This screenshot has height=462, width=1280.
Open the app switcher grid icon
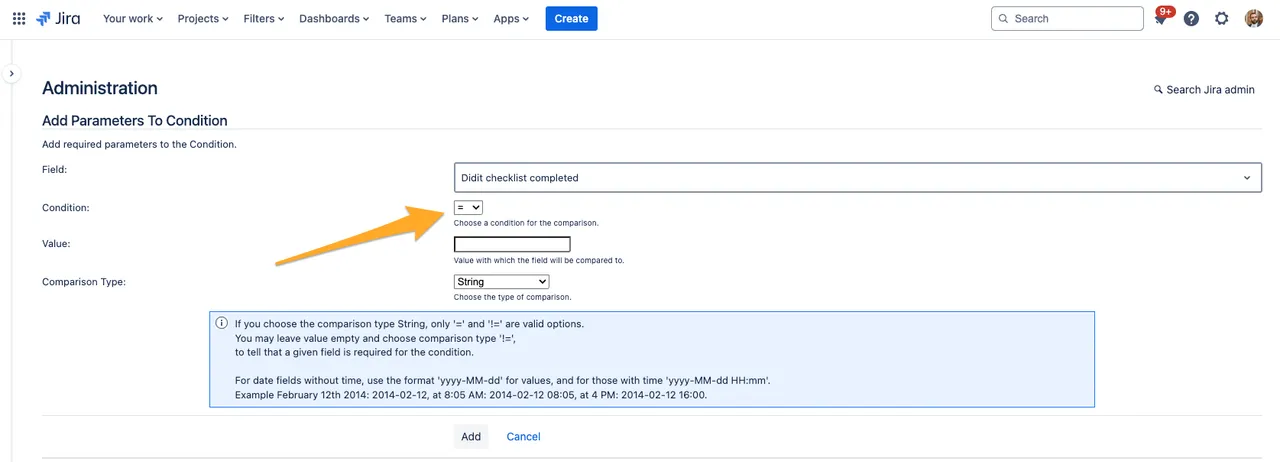point(19,18)
